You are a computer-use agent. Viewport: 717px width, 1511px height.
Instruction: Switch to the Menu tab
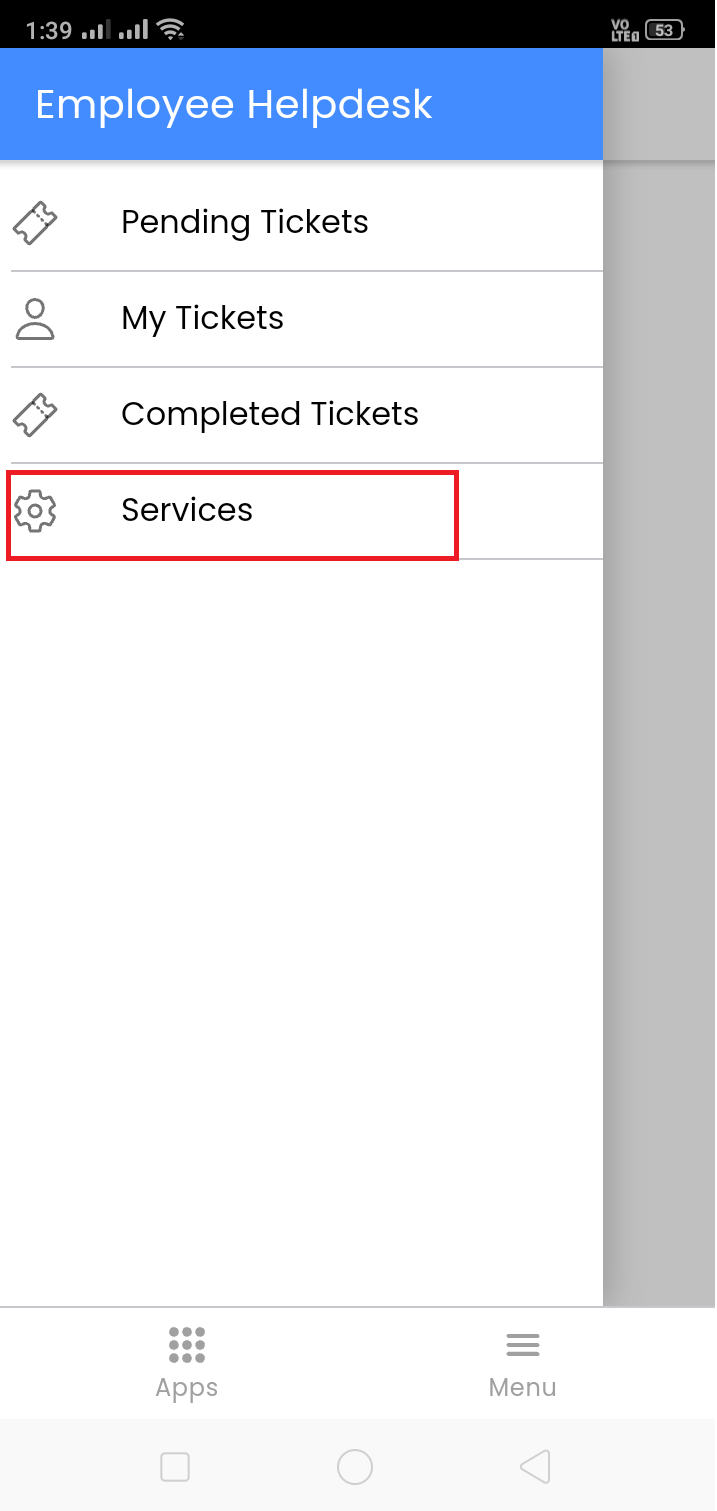coord(523,1362)
